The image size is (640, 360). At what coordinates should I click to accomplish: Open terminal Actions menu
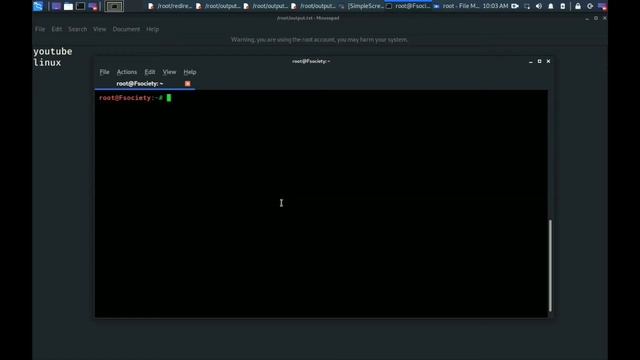[127, 72]
